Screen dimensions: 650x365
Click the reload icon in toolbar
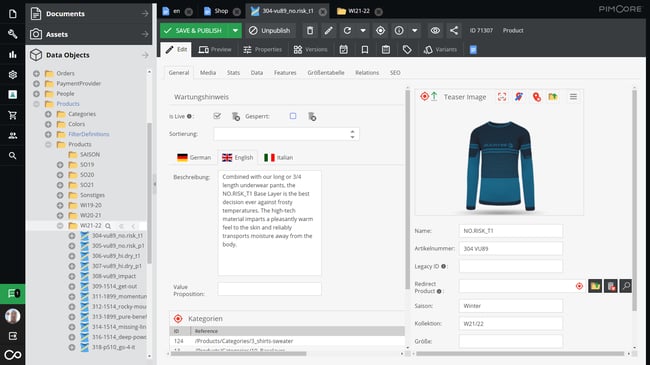coord(347,31)
